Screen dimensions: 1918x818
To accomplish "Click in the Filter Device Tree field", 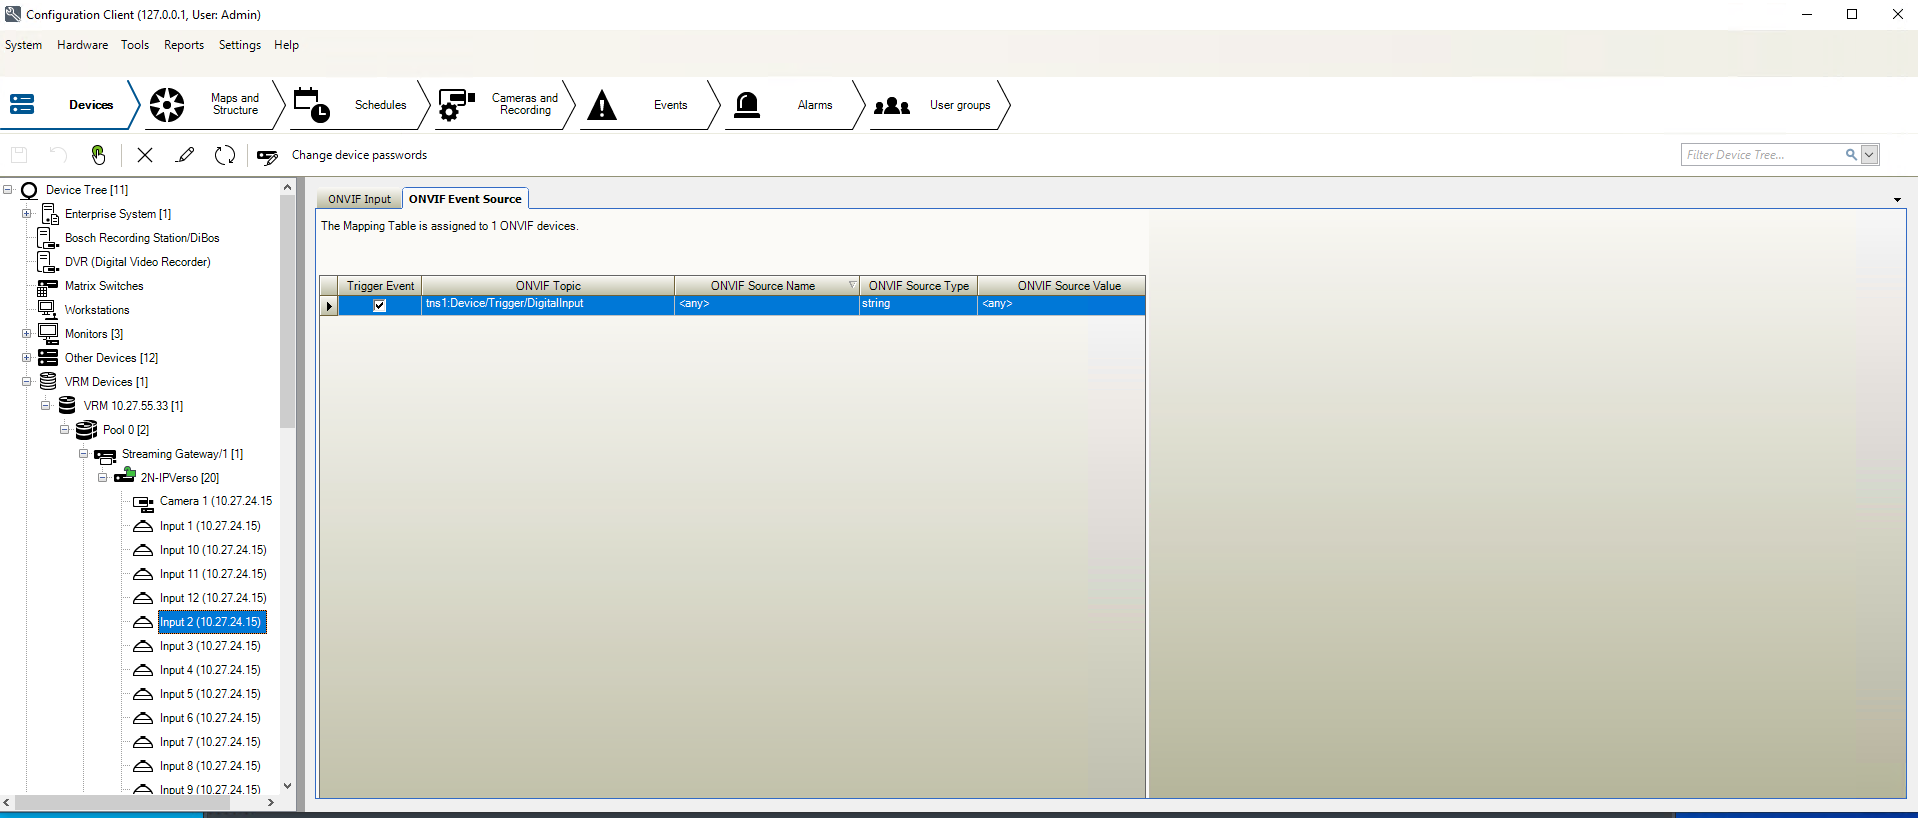I will (1761, 155).
